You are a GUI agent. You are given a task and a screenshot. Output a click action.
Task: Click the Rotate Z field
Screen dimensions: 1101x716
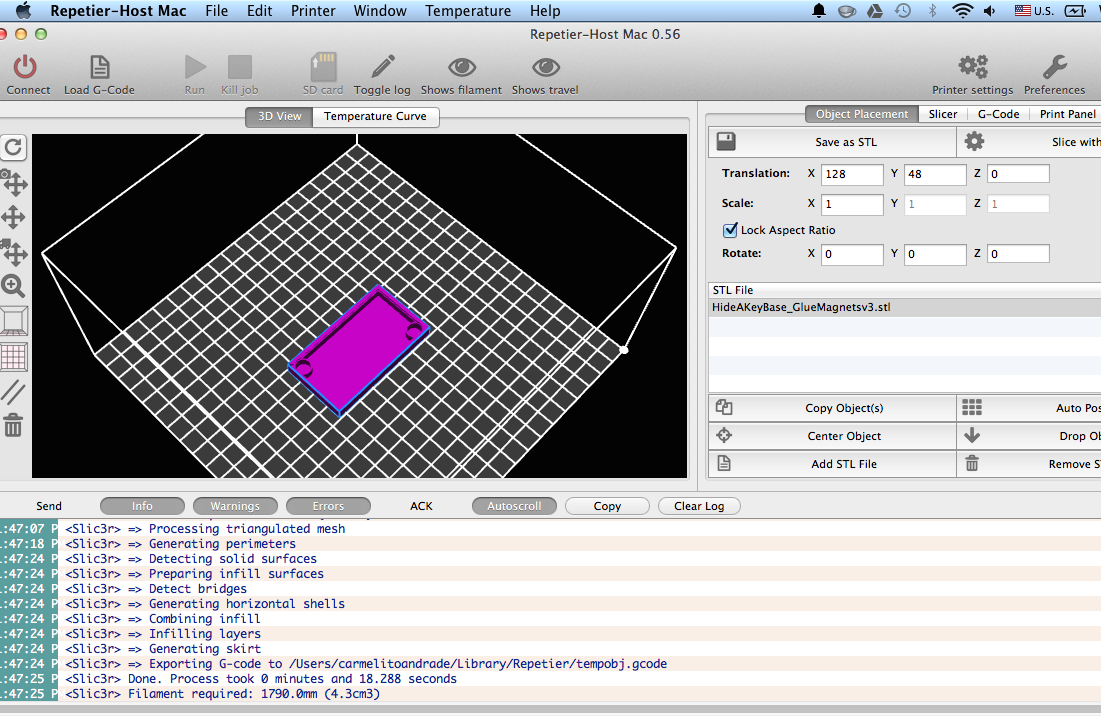pyautogui.click(x=1018, y=253)
